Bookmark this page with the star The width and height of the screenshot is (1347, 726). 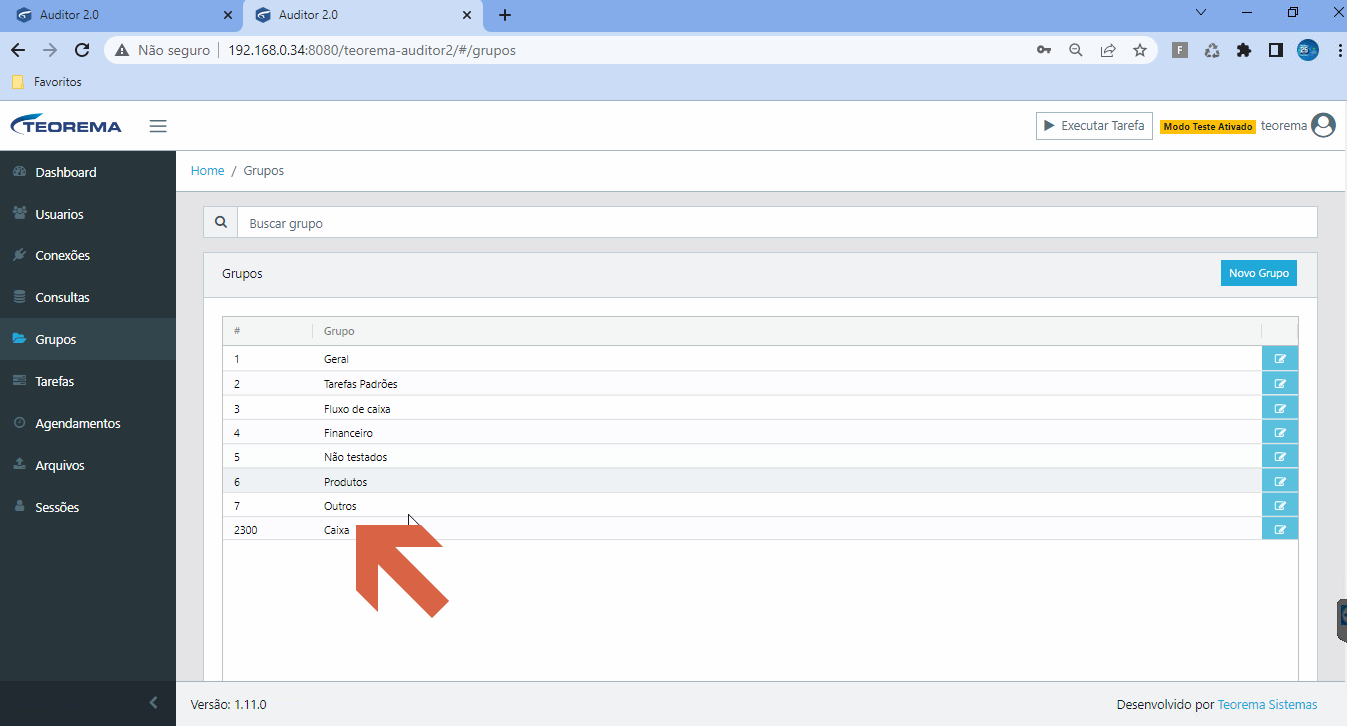[x=1140, y=50]
